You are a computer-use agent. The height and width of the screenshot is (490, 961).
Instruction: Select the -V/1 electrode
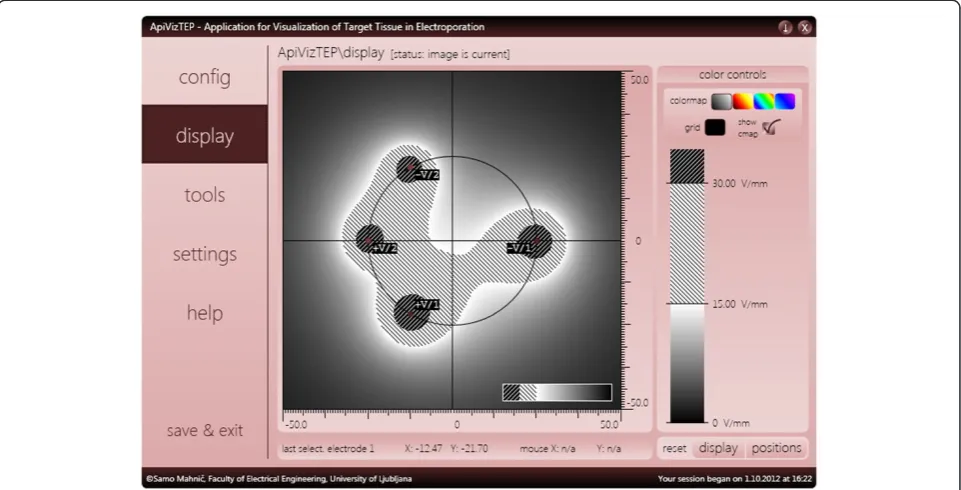(x=535, y=241)
